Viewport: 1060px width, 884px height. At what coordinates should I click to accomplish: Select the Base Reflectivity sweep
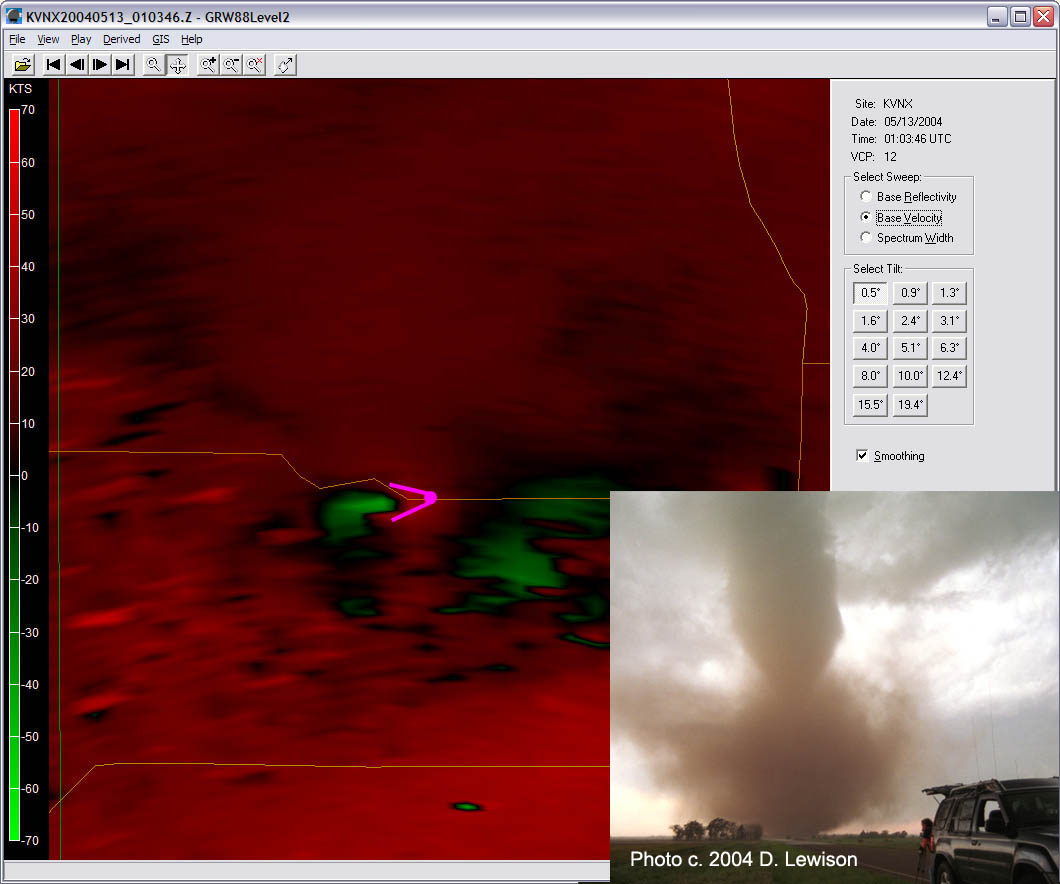click(x=865, y=196)
